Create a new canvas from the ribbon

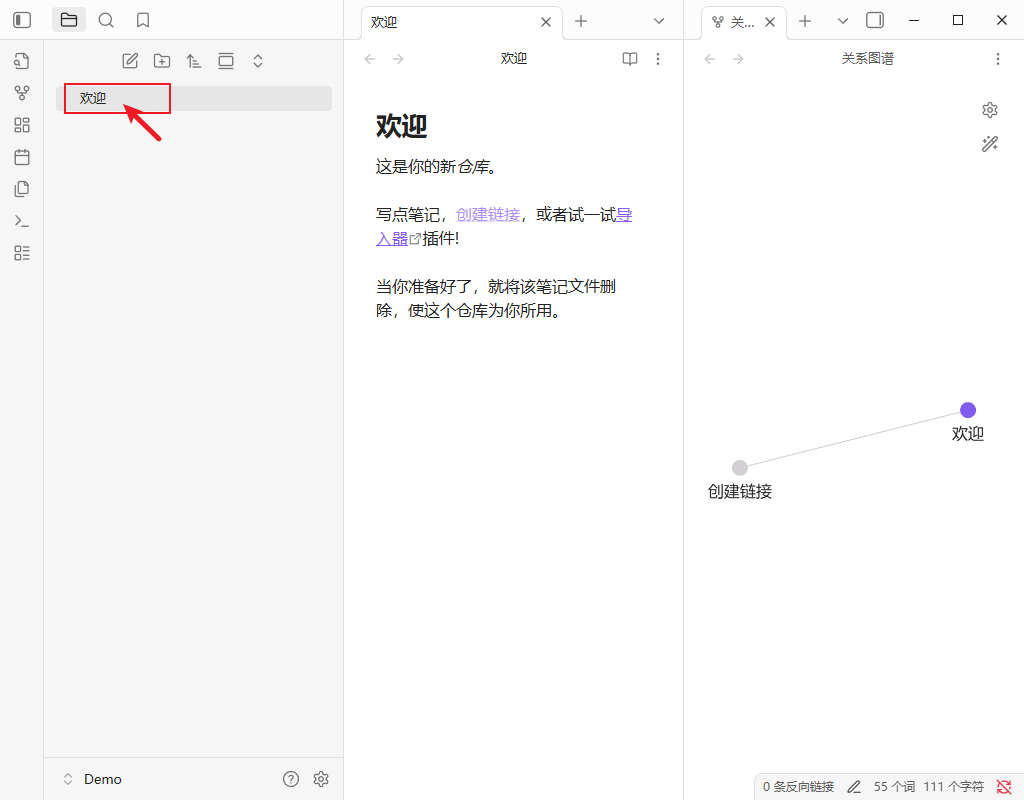point(21,125)
